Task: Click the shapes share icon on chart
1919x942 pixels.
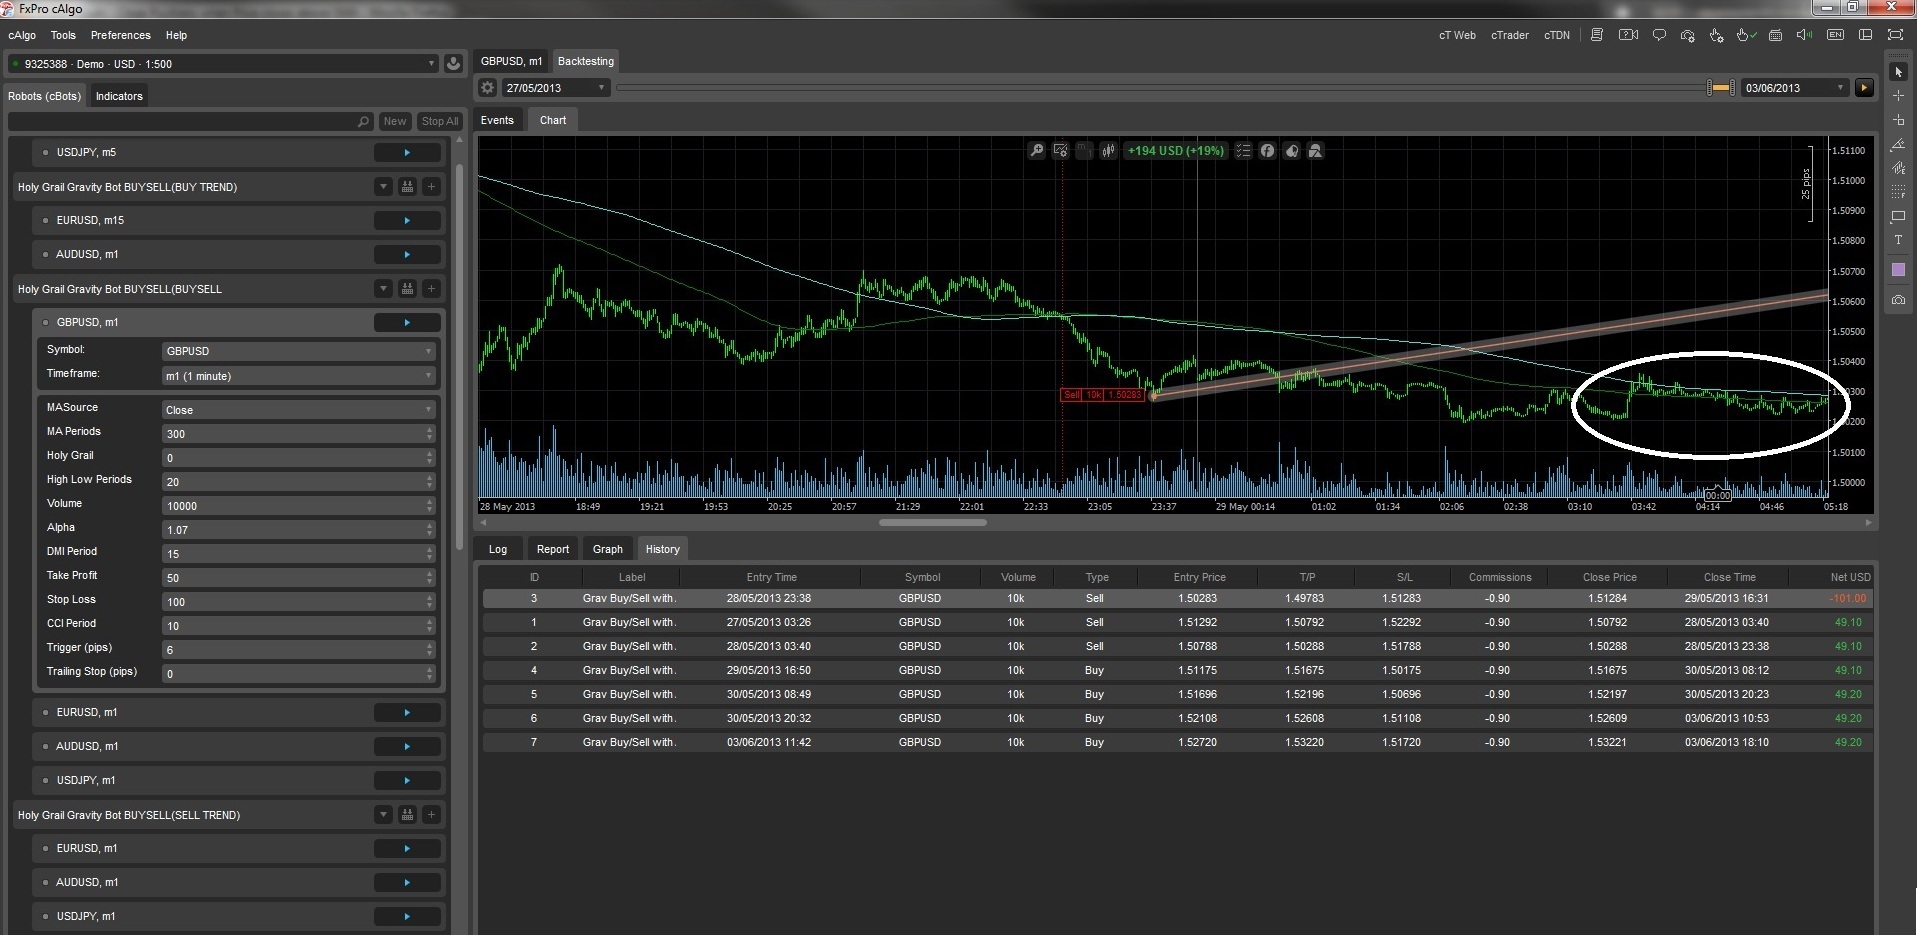Action: pos(1316,151)
